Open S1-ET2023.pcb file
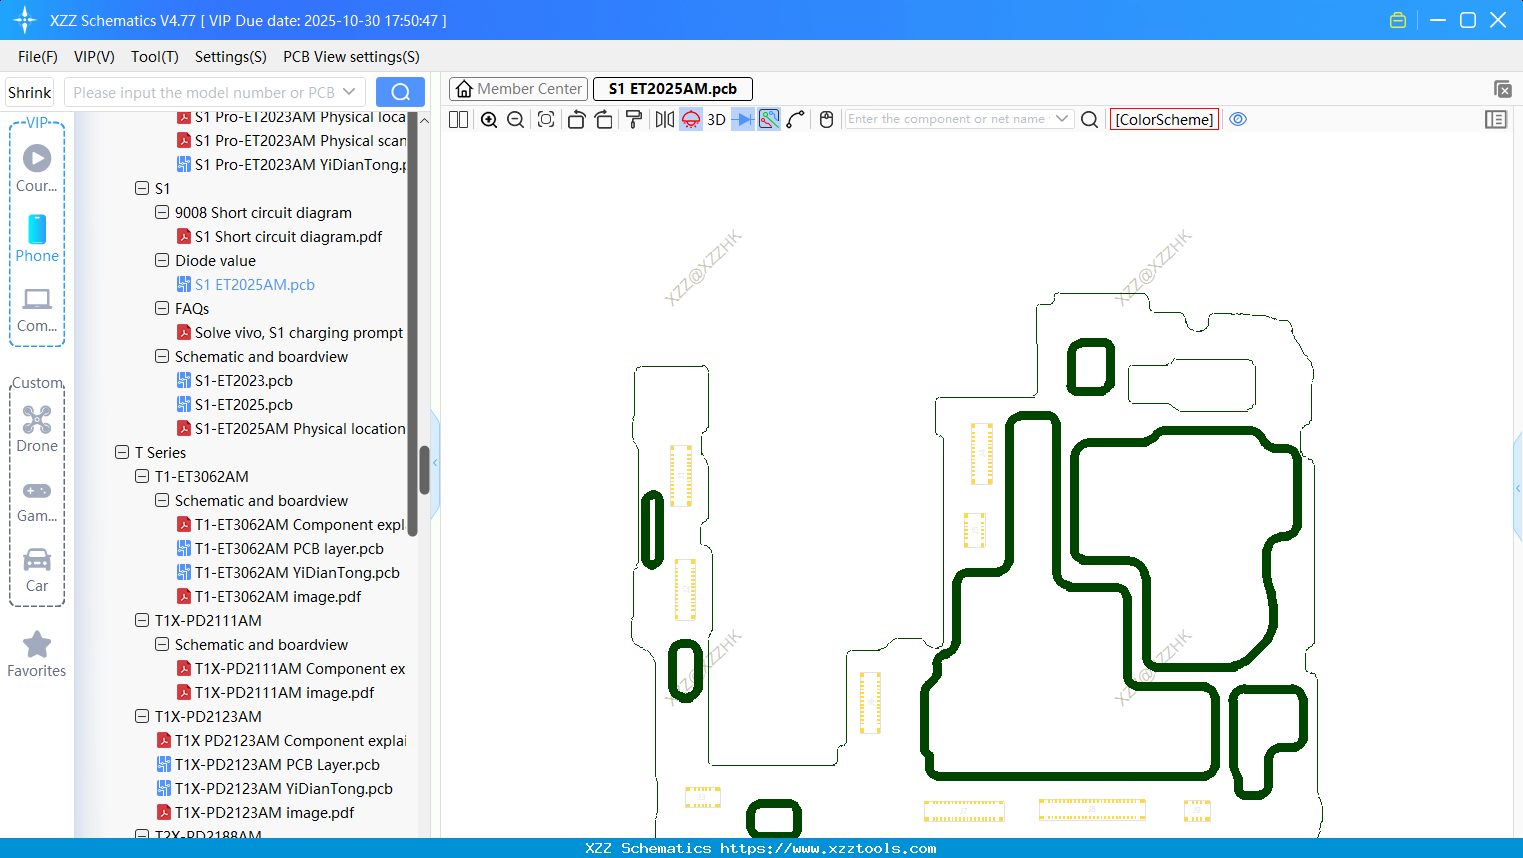The height and width of the screenshot is (858, 1523). [x=244, y=381]
